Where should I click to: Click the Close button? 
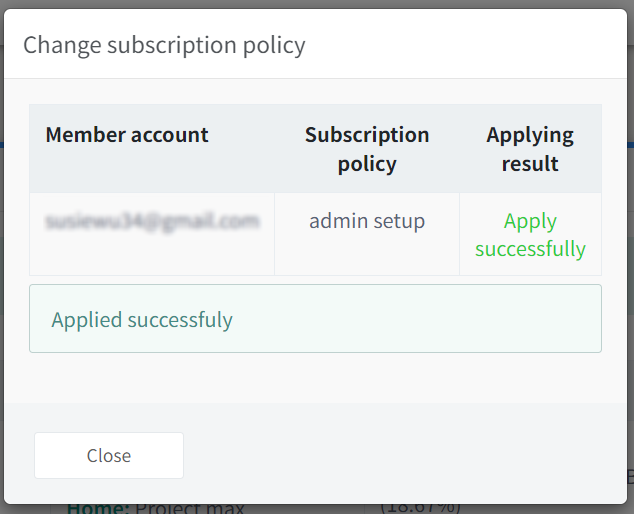point(109,455)
